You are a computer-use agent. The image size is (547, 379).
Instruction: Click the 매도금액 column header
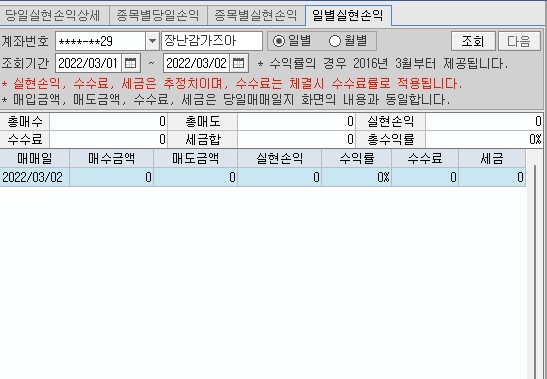[196, 159]
